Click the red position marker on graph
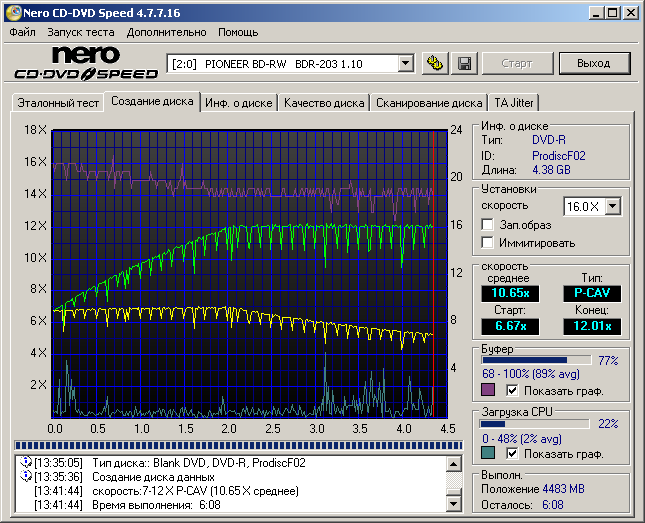The height and width of the screenshot is (523, 645). [433, 274]
